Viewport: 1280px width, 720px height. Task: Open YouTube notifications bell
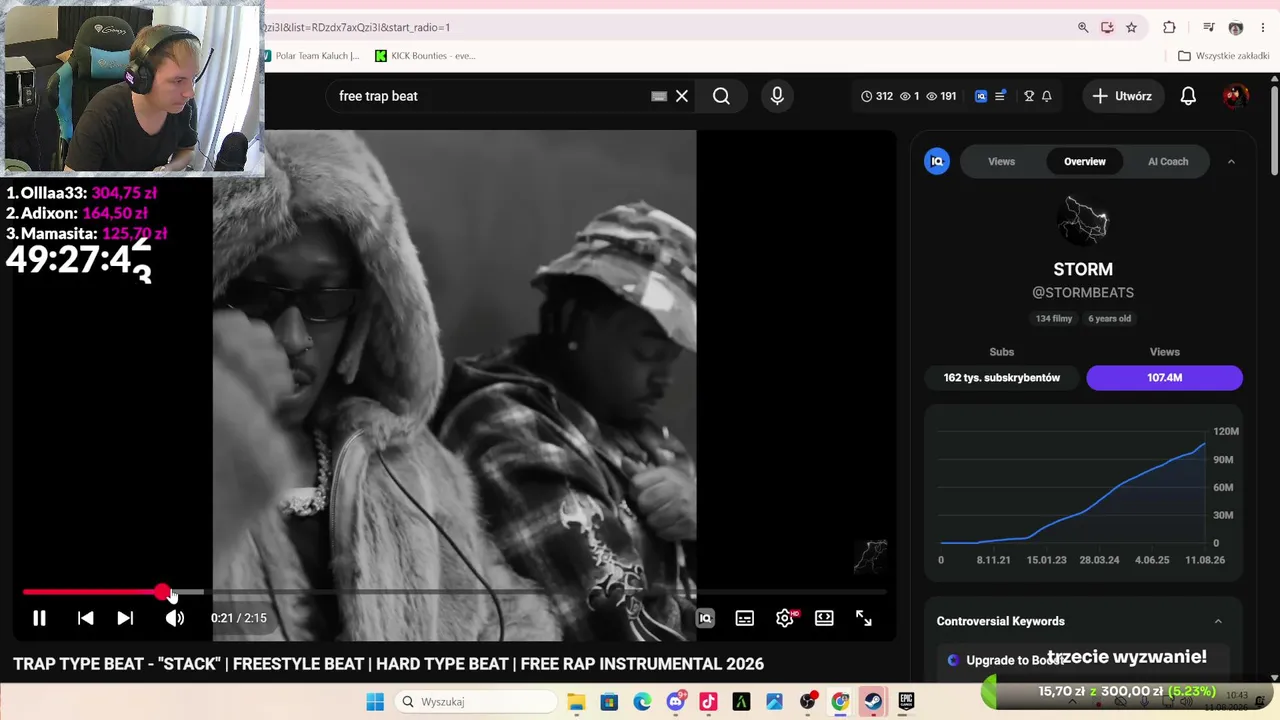[x=1188, y=96]
